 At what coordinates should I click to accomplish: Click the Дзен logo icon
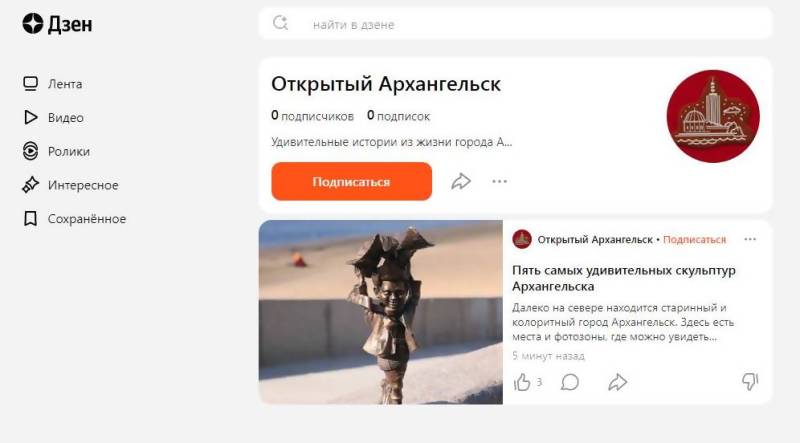coord(33,24)
